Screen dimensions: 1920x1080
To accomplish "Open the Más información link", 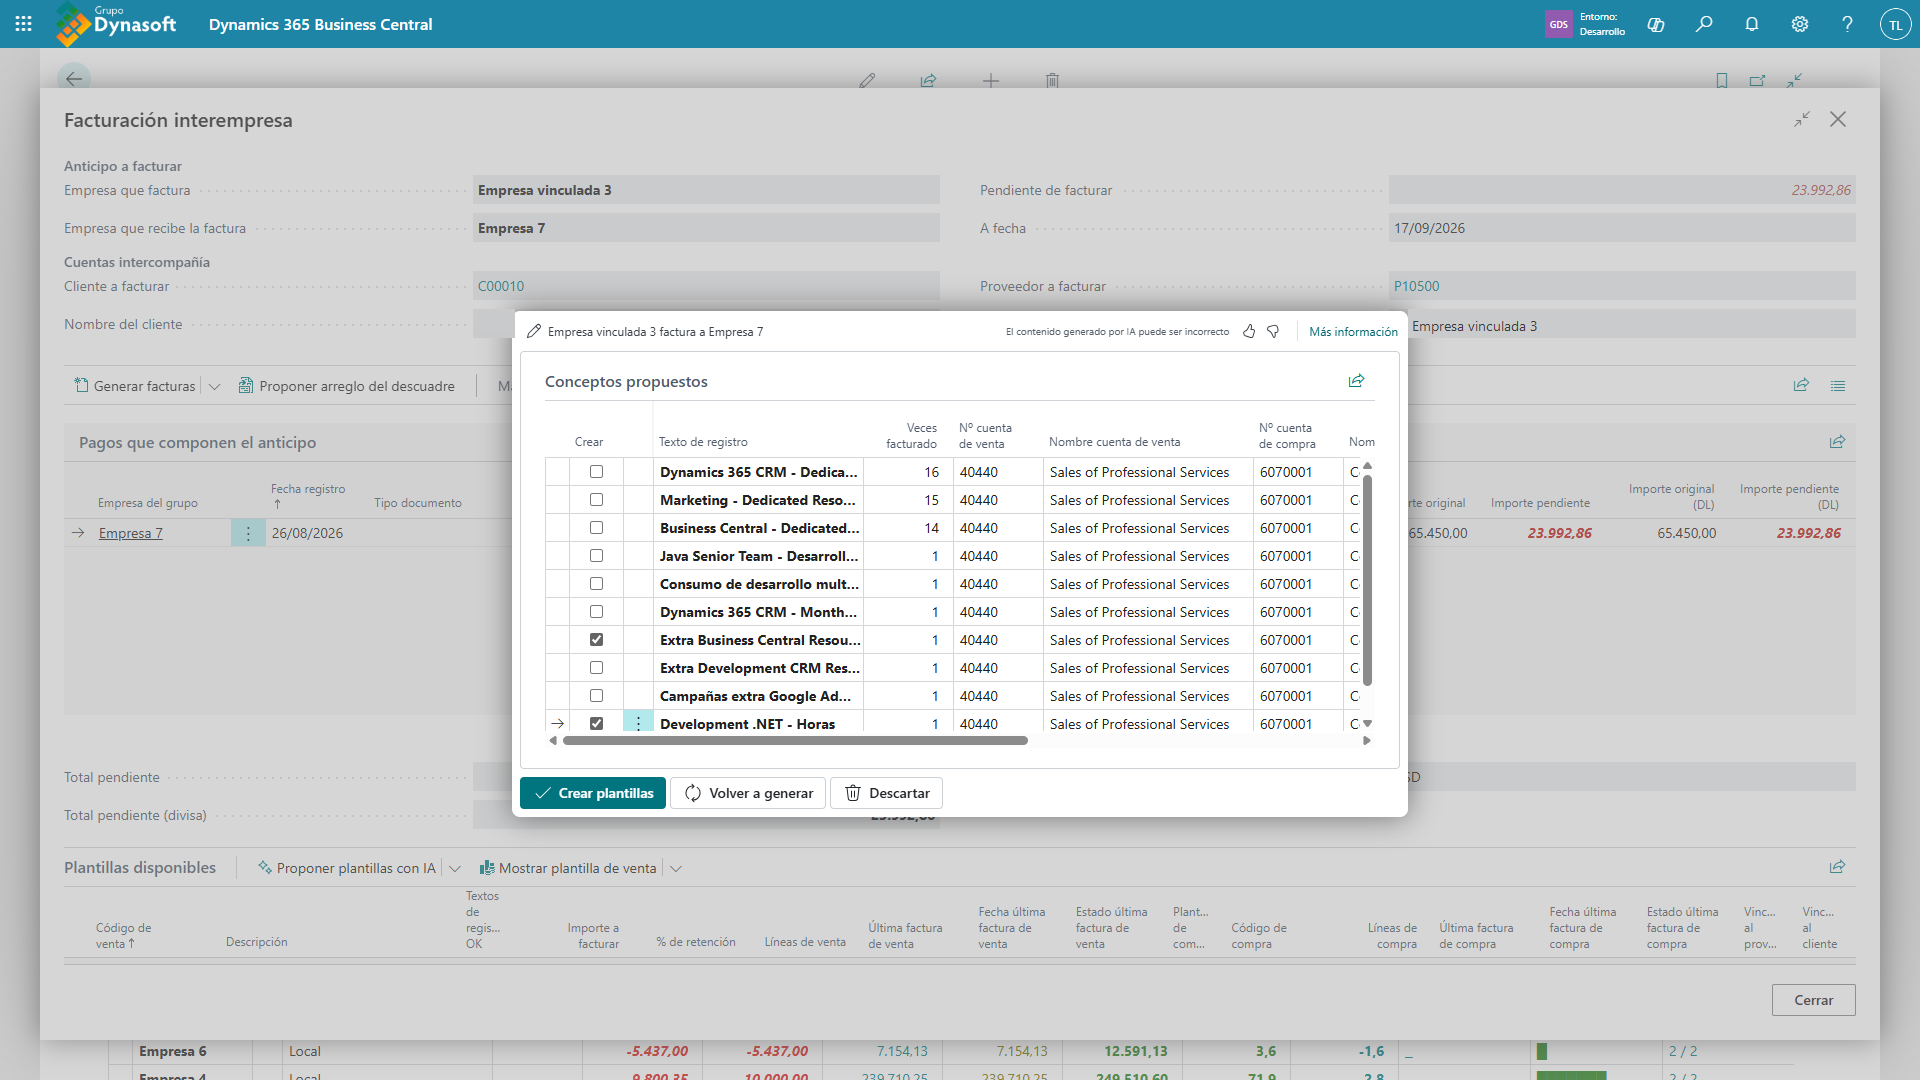I will pyautogui.click(x=1354, y=332).
